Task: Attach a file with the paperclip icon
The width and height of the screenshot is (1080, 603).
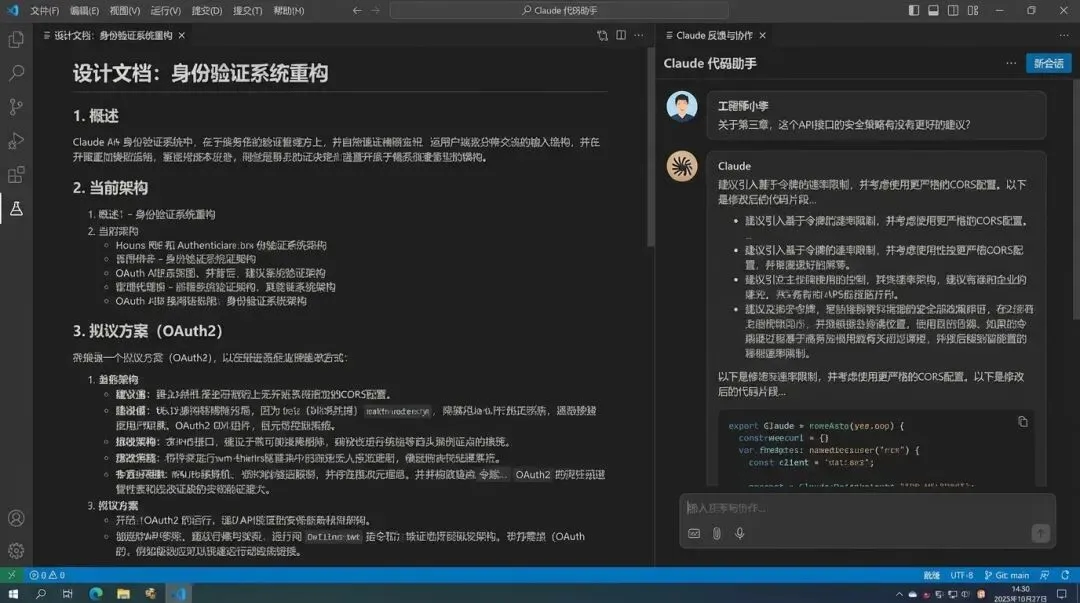Action: pos(716,533)
